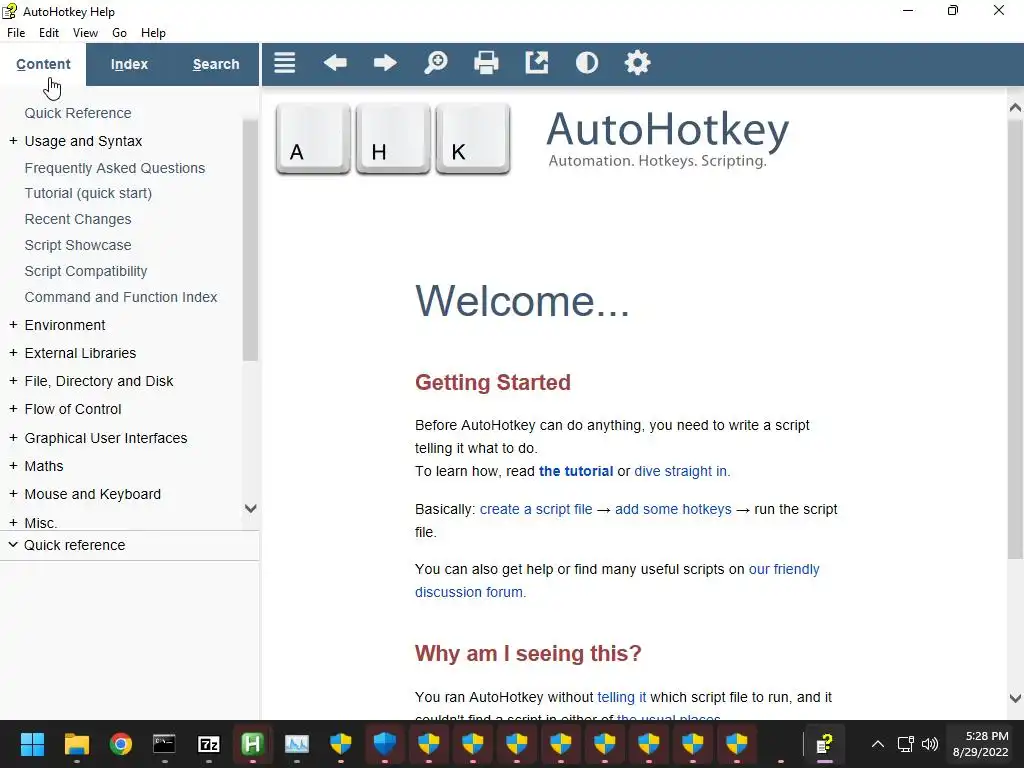
Task: Expand the Mouse and Keyboard node
Action: pos(13,494)
